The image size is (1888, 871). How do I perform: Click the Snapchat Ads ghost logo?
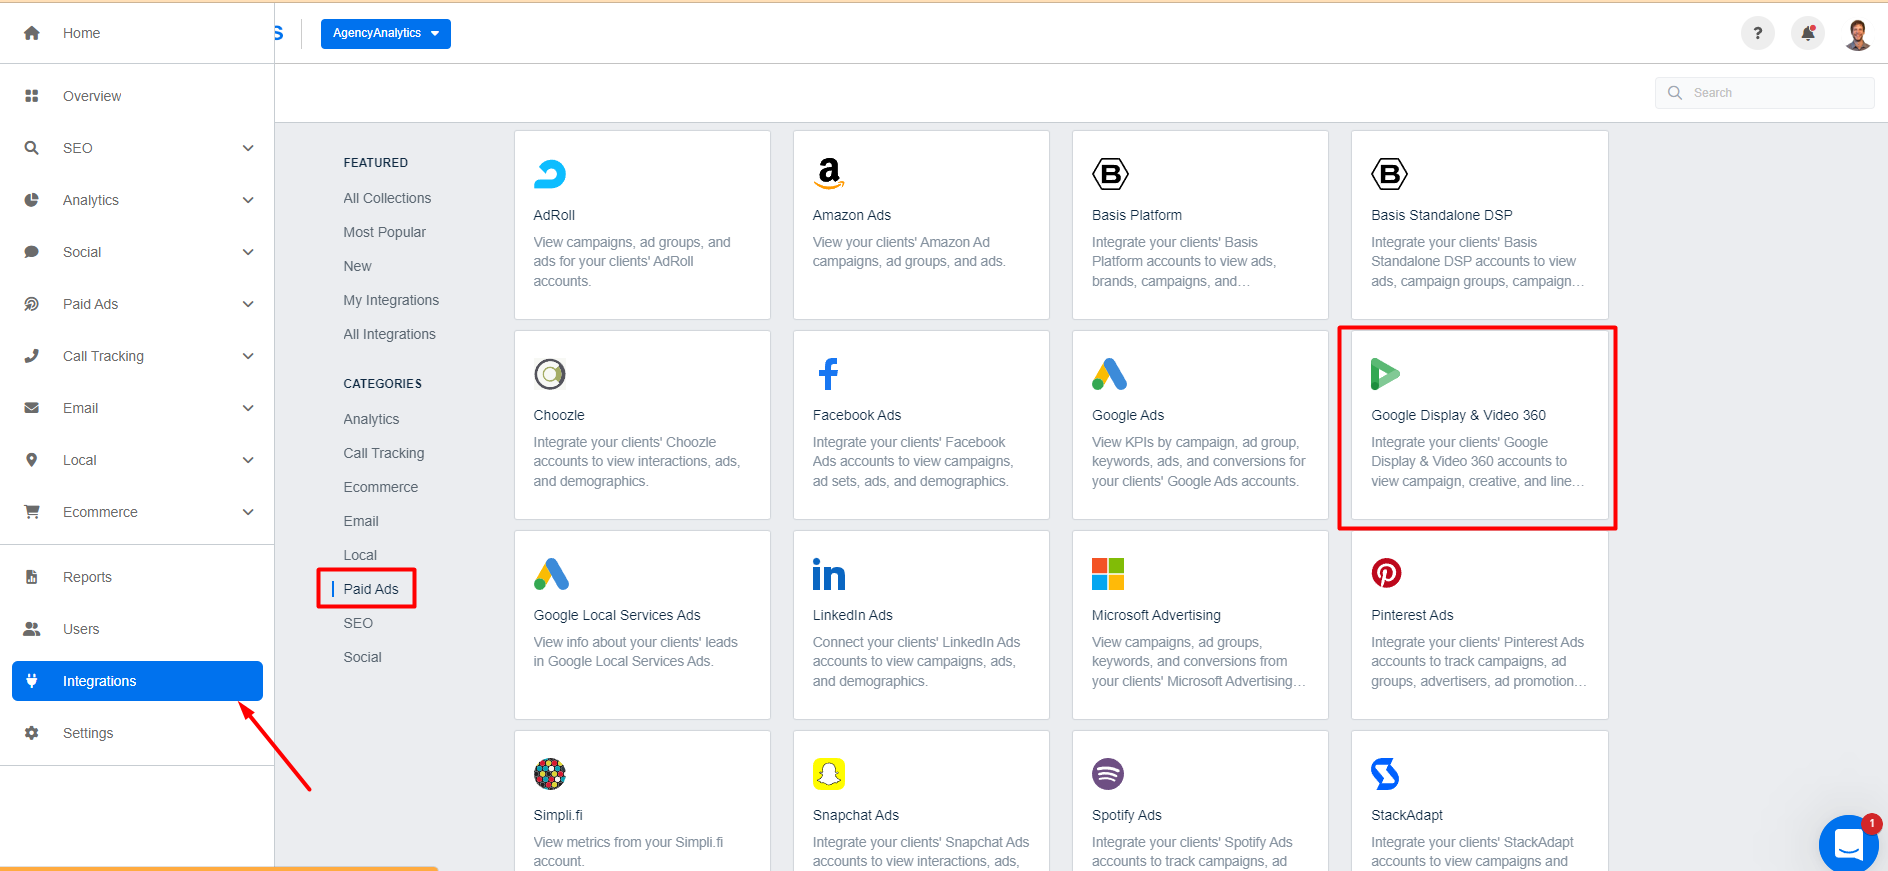[829, 774]
